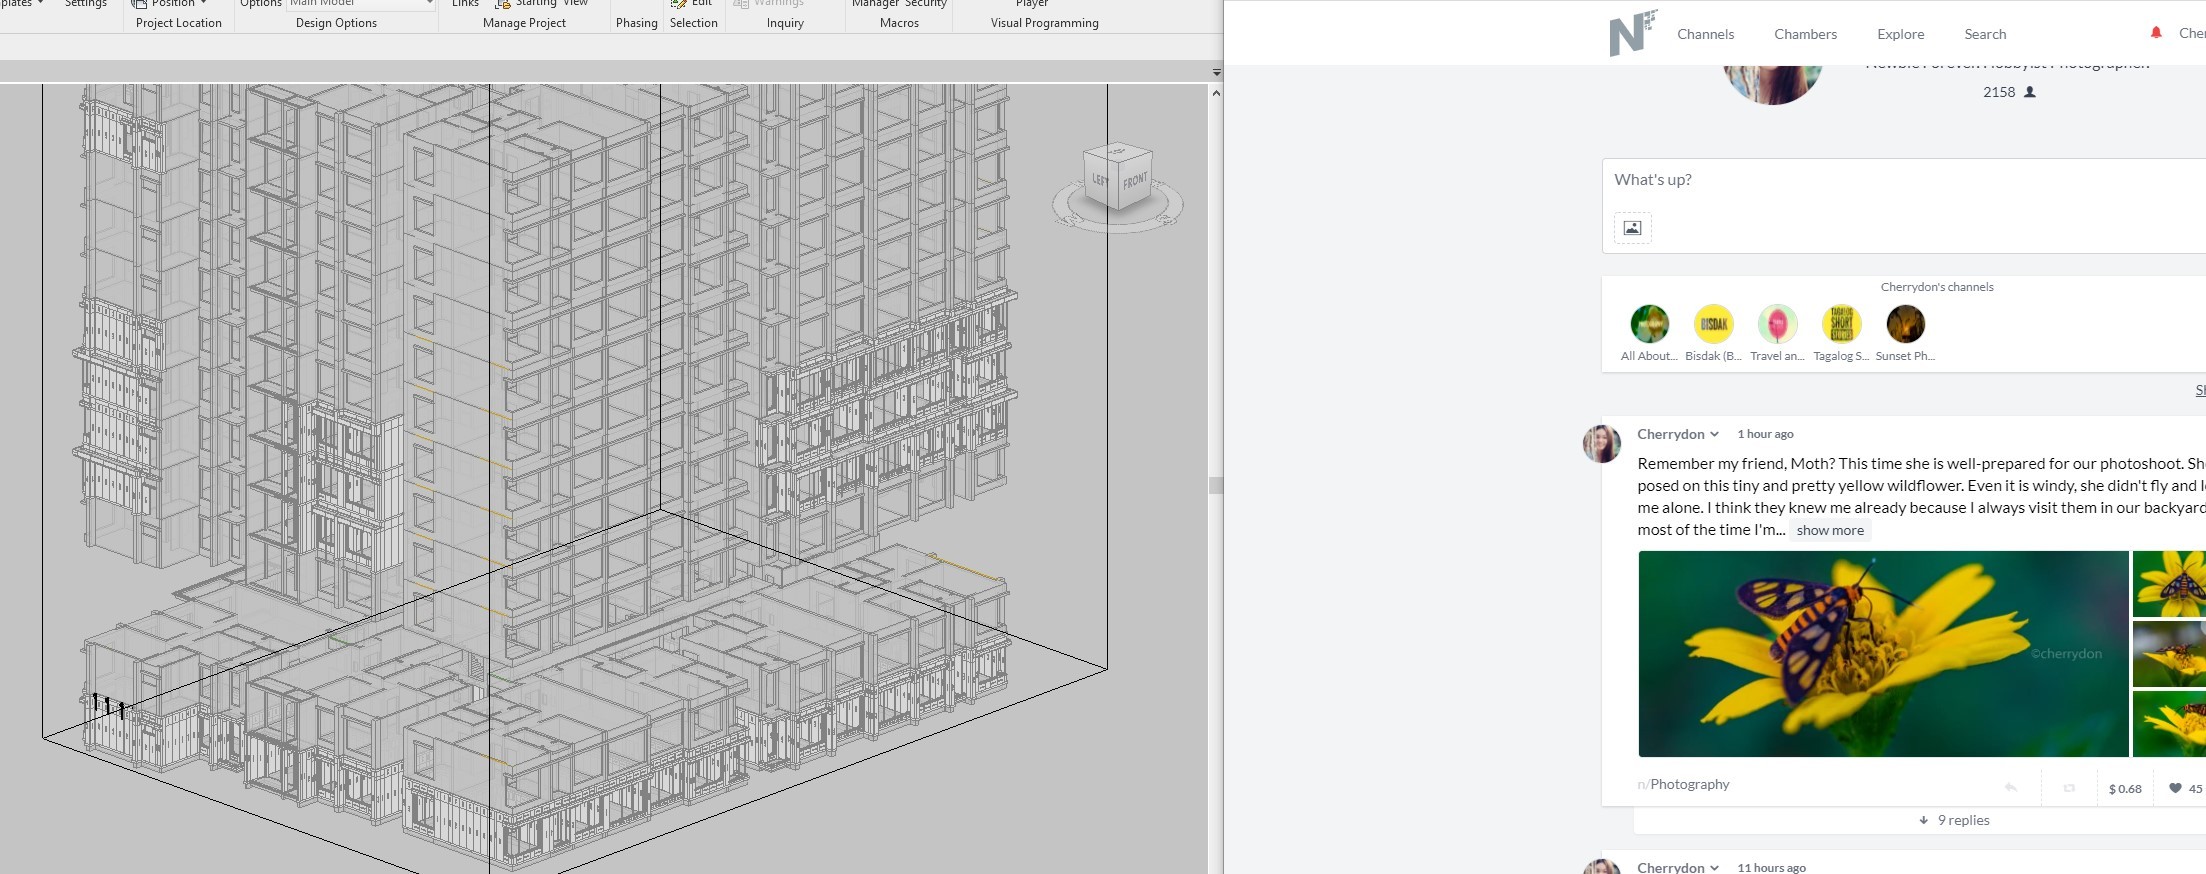Click the Cherrydon's channels heading
Viewport: 2206px width, 874px height.
tap(1937, 287)
